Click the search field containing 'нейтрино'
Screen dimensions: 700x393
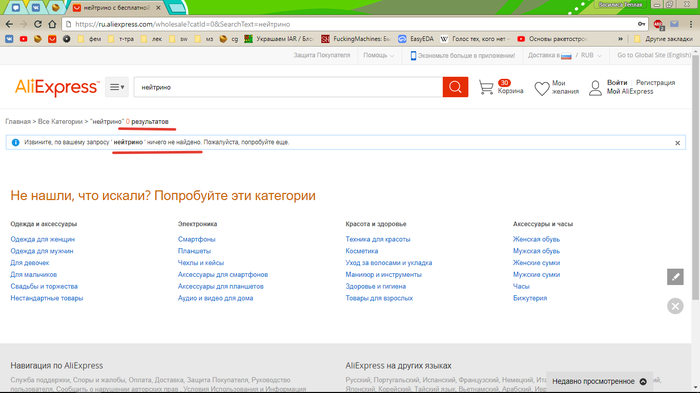[x=288, y=87]
